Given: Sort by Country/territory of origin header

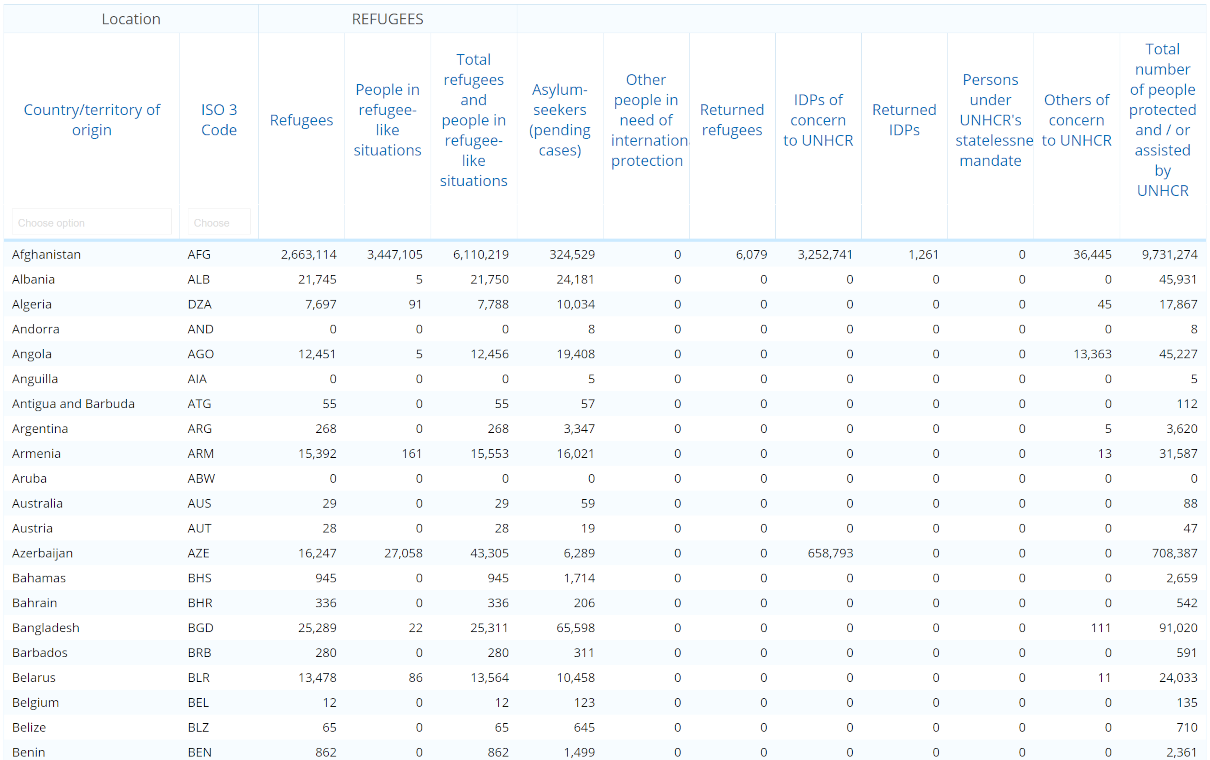Looking at the screenshot, I should tap(91, 120).
